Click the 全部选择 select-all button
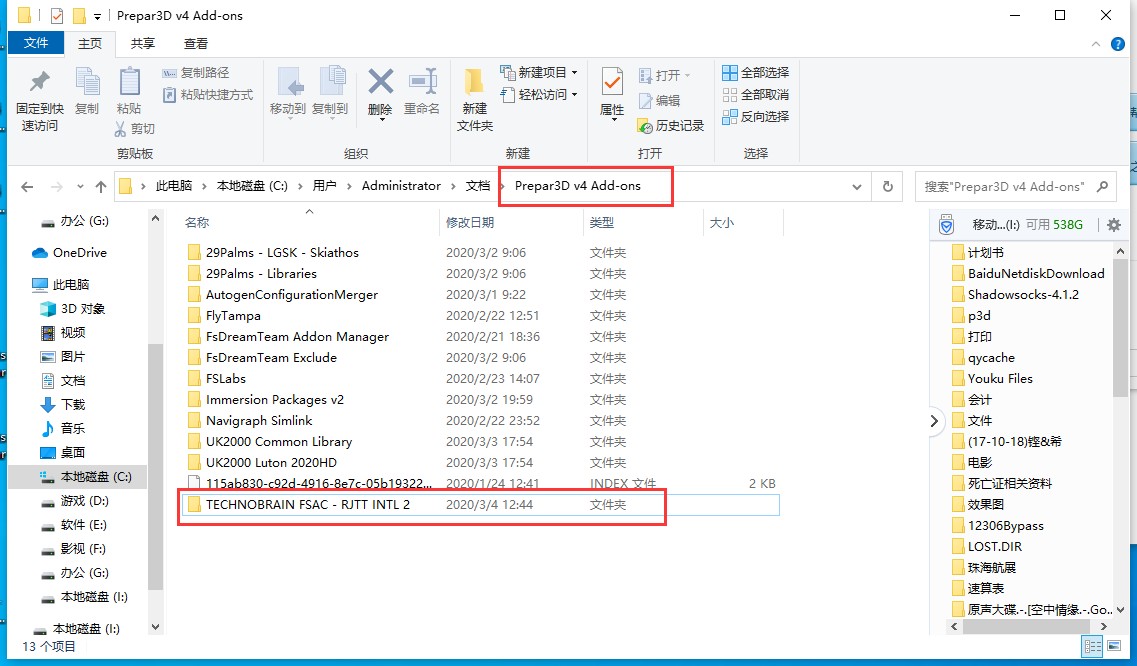1137x666 pixels. (x=755, y=71)
